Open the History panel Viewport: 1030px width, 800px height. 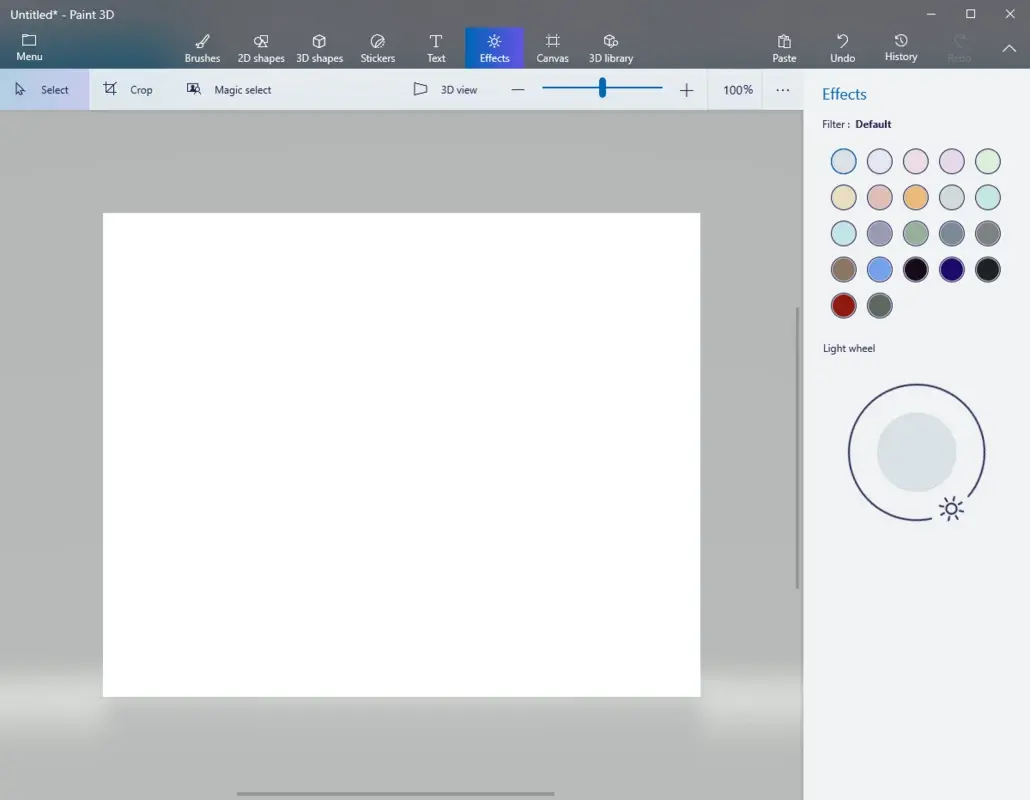pos(900,47)
